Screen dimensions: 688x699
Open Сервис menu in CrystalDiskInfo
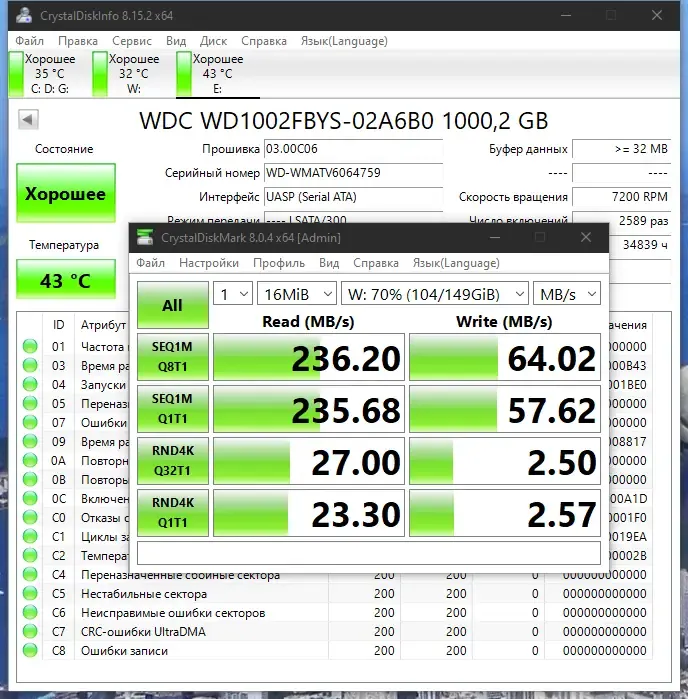(132, 41)
